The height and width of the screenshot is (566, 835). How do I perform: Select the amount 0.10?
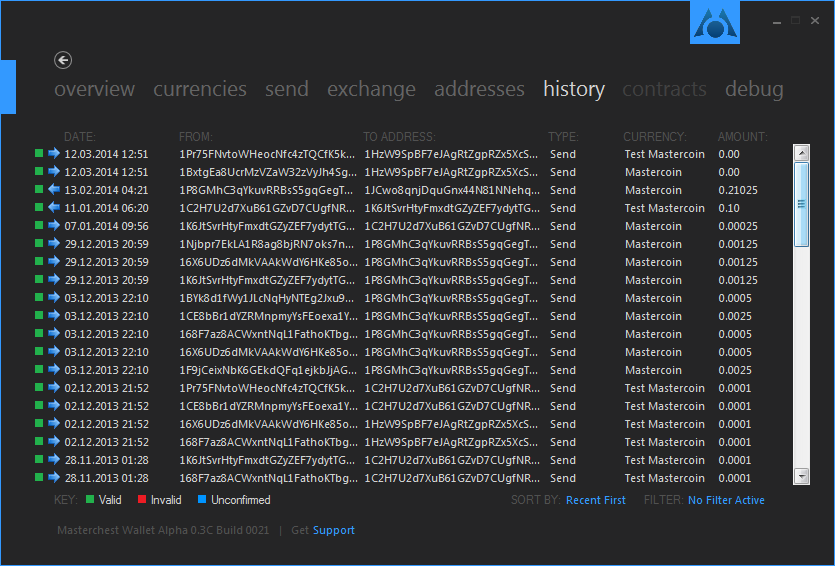(728, 208)
